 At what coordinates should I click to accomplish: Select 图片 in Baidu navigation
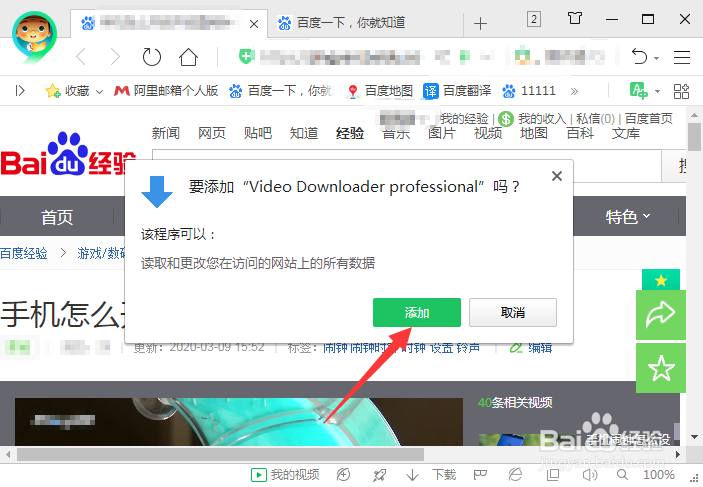point(442,133)
